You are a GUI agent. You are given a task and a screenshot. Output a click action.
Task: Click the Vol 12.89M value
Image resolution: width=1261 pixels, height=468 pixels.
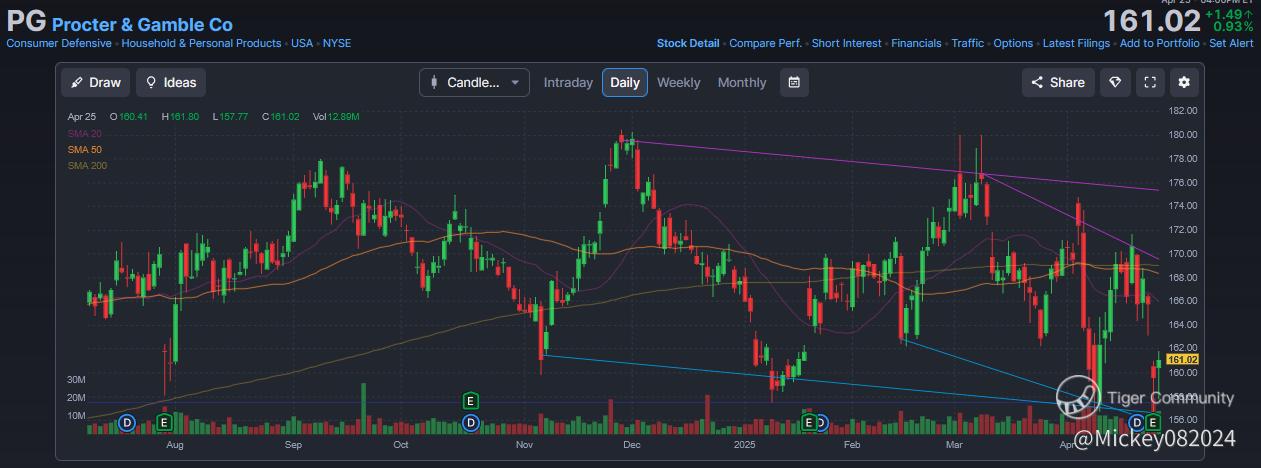click(x=336, y=117)
